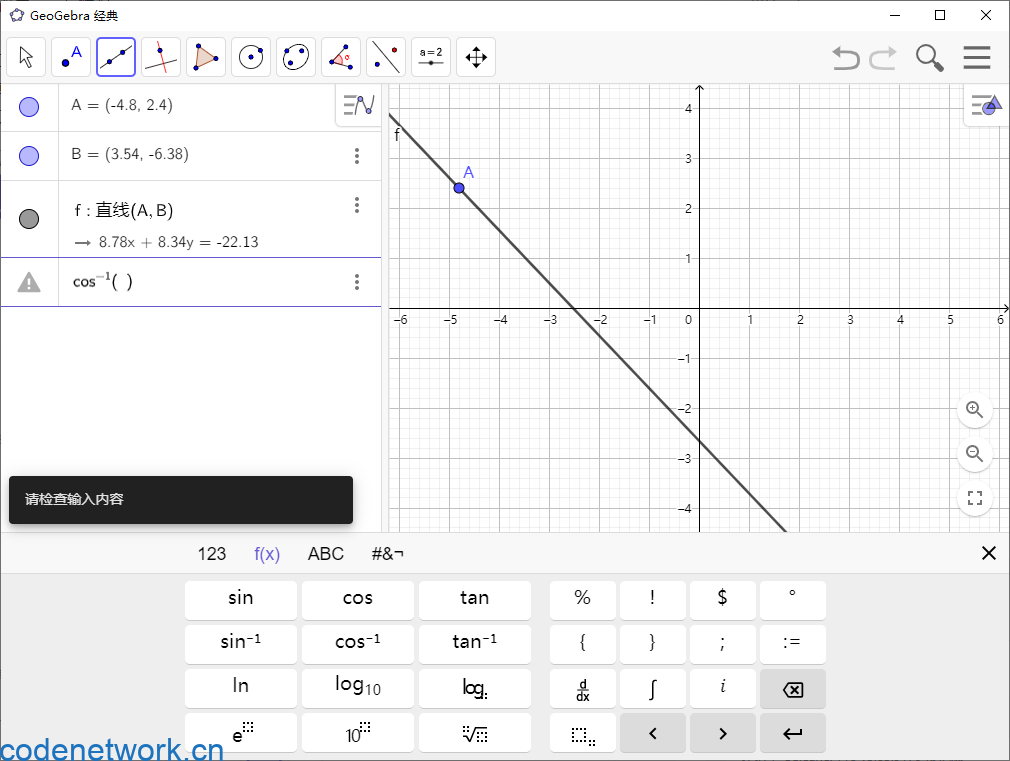
Task: Select the Perpendicular line tool
Action: tap(161, 57)
